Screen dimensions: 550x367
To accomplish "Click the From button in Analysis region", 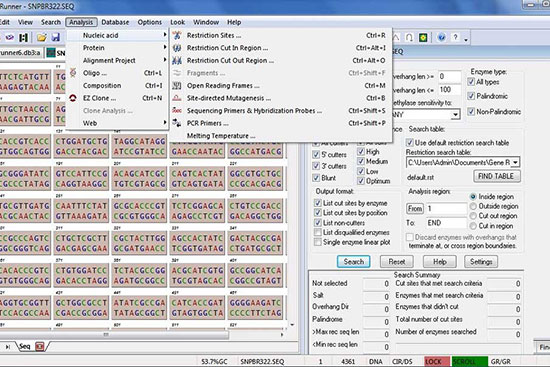I will tap(415, 209).
